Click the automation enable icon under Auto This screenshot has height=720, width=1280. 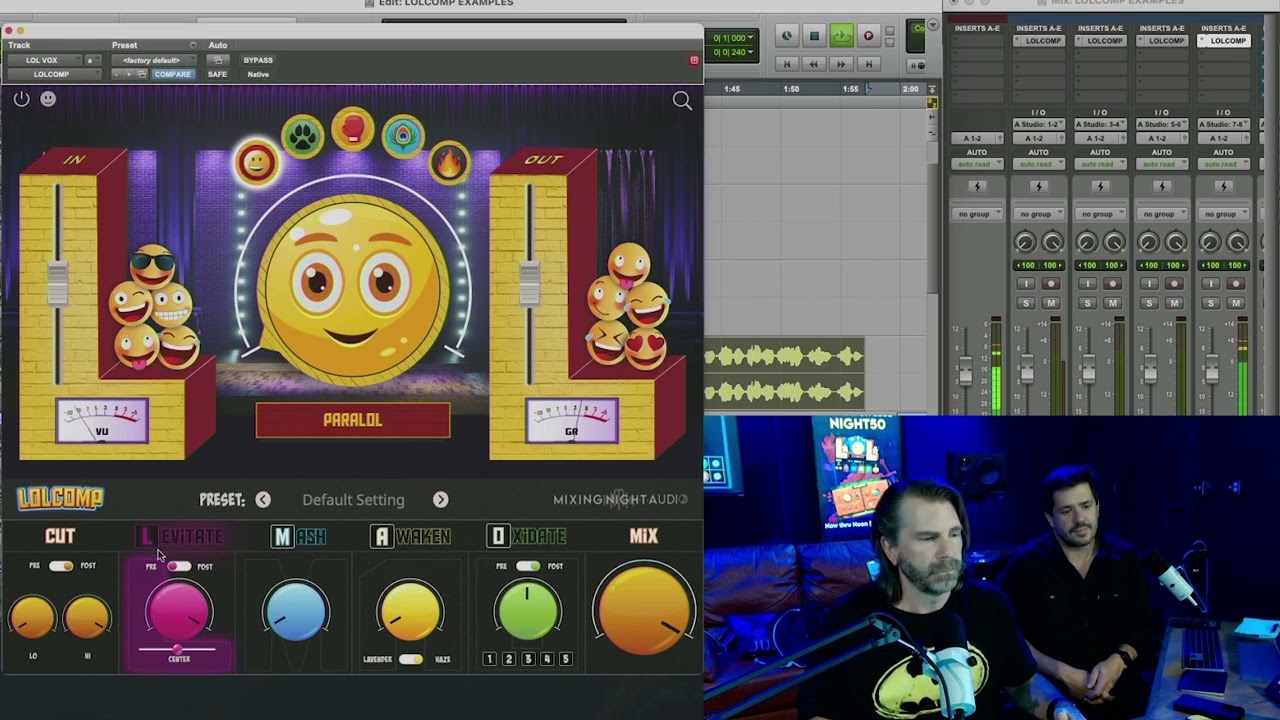tap(217, 60)
